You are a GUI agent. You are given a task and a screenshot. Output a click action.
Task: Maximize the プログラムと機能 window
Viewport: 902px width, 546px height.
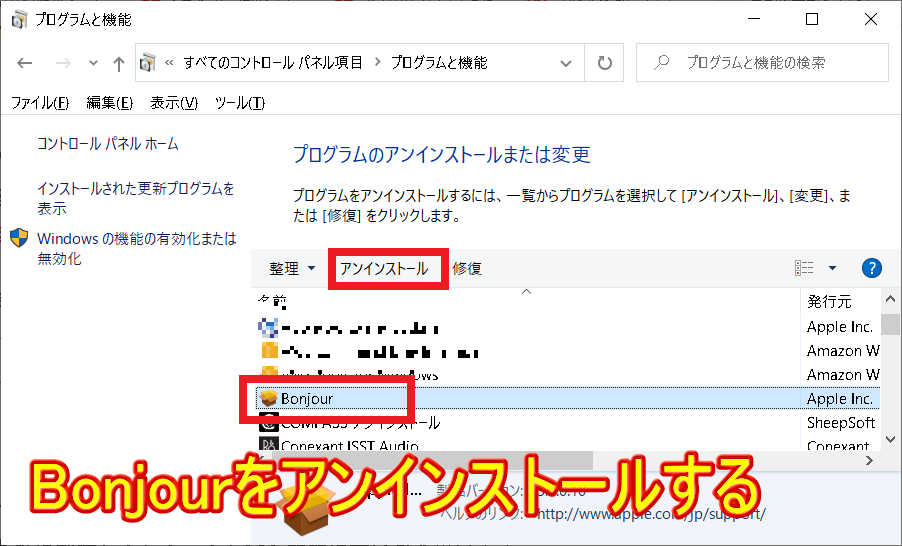(812, 19)
